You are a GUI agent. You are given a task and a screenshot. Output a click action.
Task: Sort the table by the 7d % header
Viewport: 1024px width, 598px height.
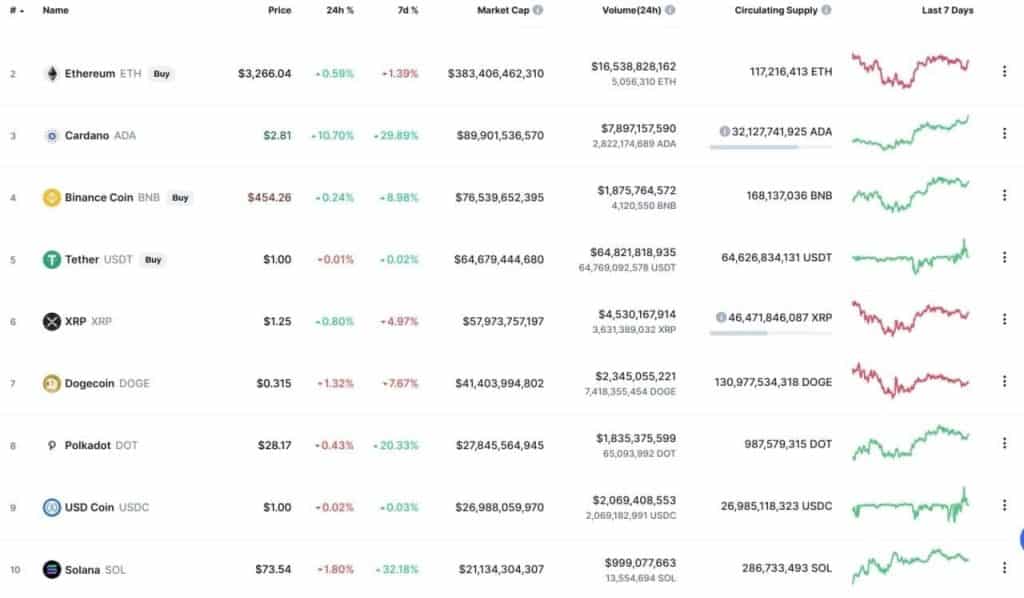point(408,10)
